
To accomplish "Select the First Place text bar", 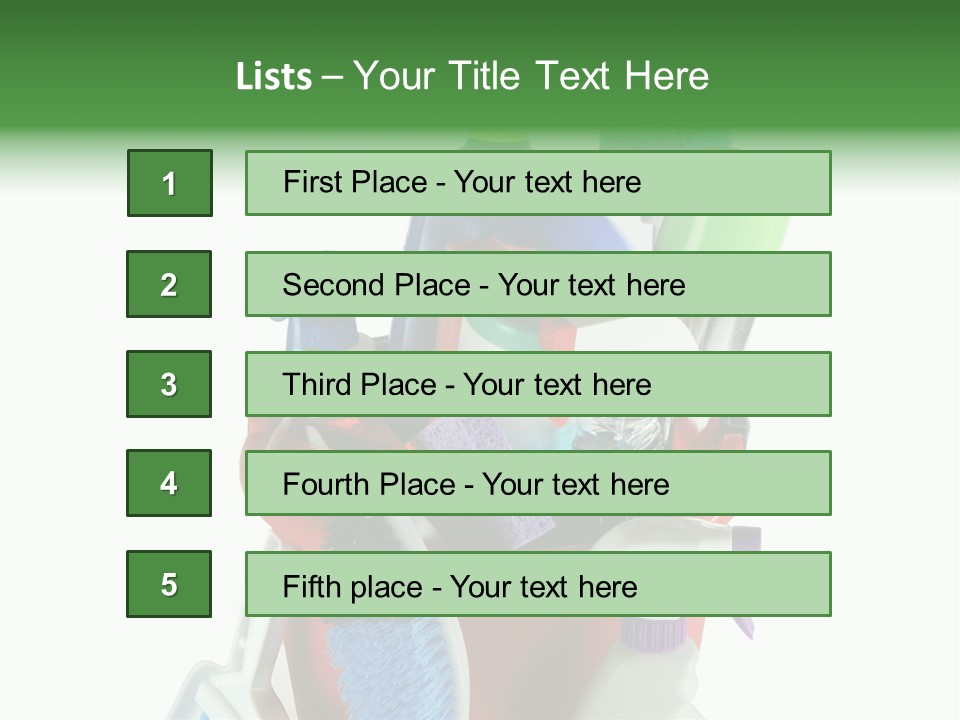I will (538, 183).
